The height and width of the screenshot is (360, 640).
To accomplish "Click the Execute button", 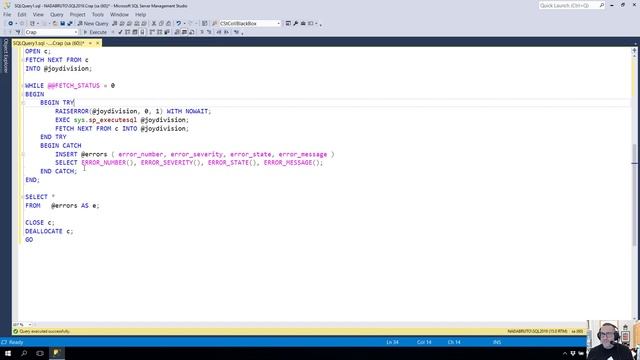I will pos(95,32).
